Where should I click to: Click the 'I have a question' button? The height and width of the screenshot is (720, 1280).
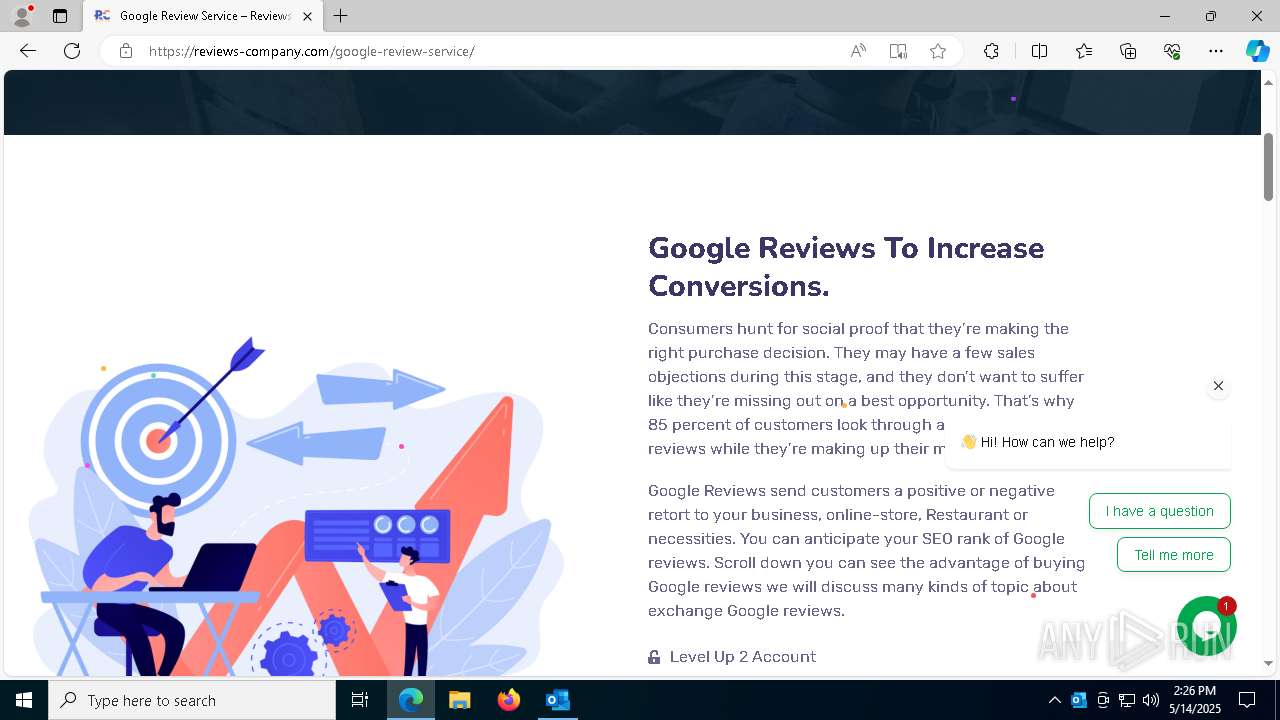[x=1159, y=511]
